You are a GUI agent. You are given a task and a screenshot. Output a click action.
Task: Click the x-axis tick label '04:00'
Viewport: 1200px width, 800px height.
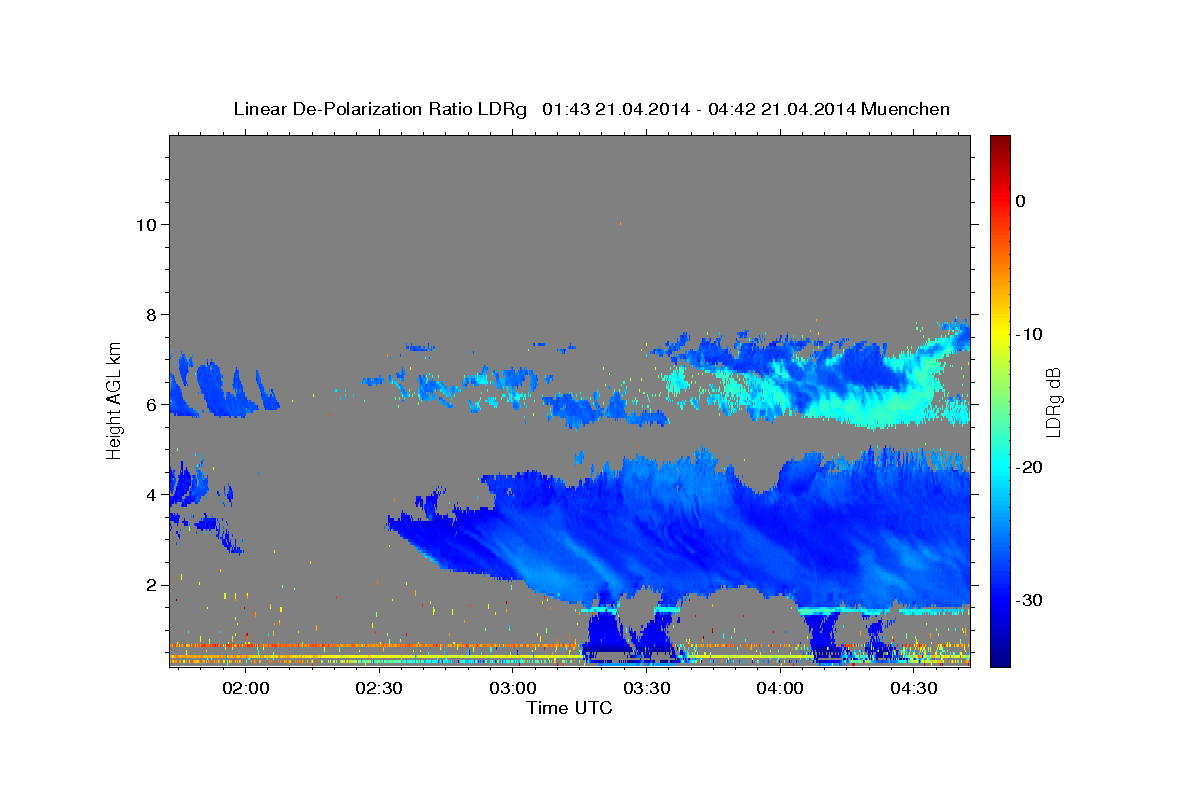(780, 688)
